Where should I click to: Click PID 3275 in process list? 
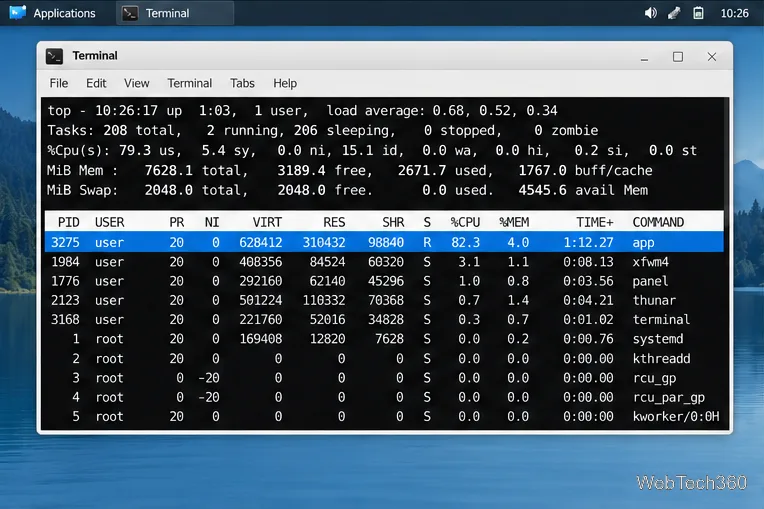[x=65, y=242]
